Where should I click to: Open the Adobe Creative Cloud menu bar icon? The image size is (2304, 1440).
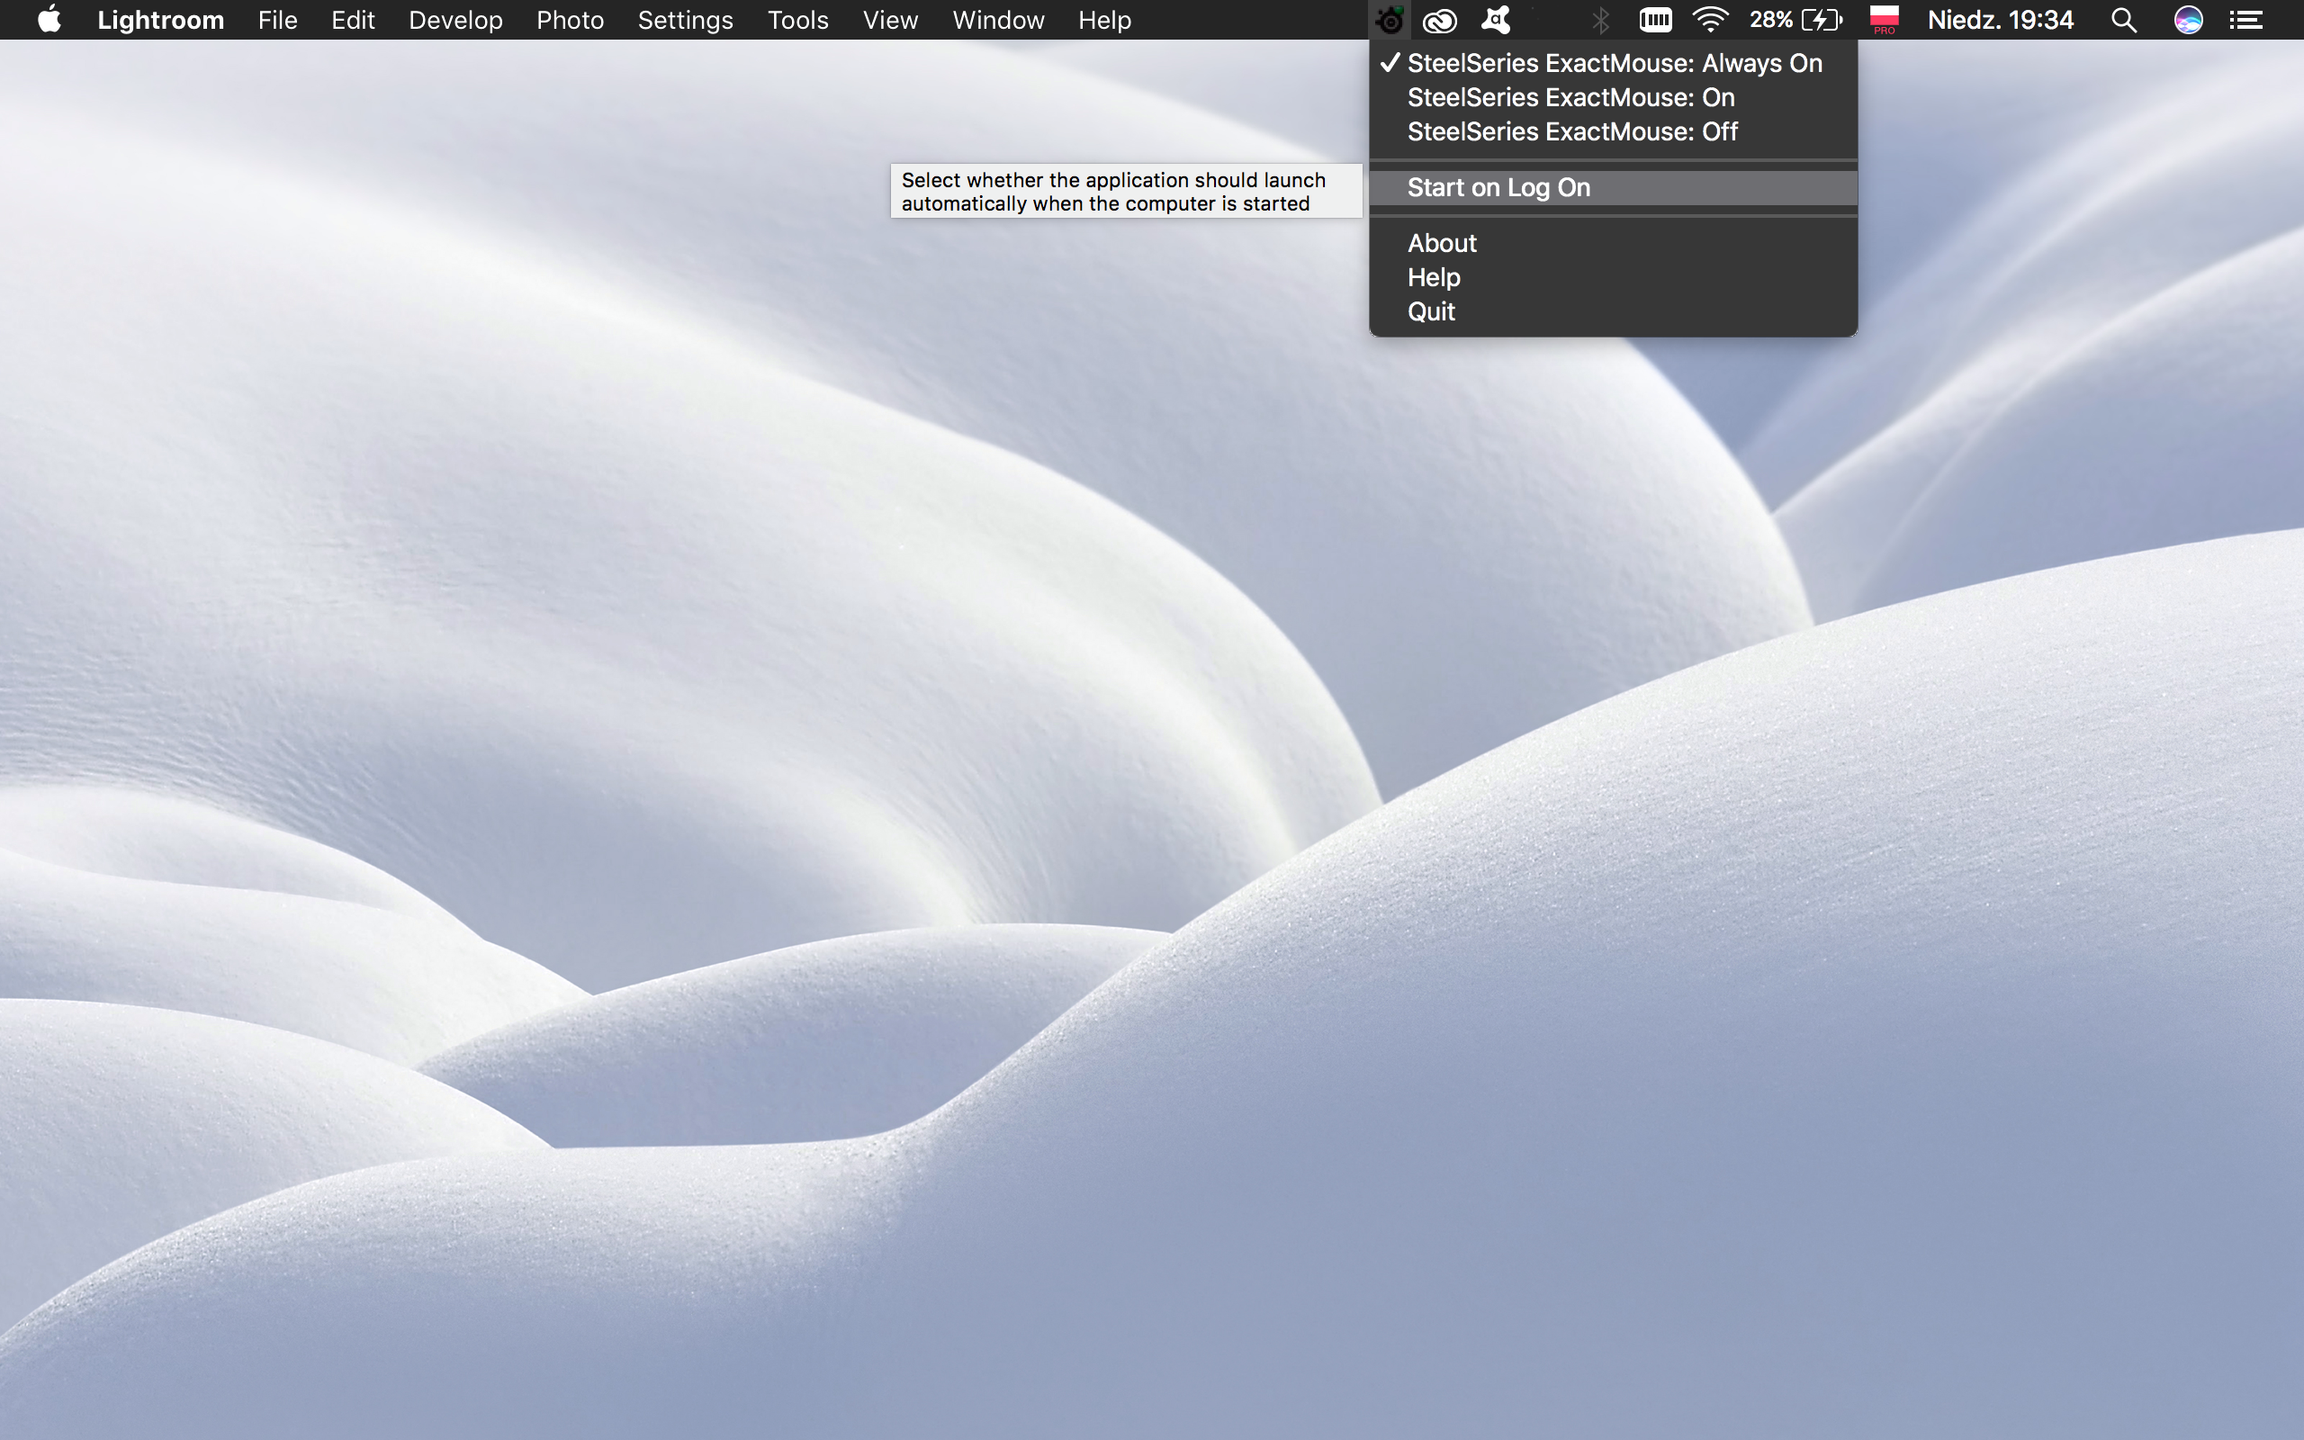click(x=1440, y=20)
